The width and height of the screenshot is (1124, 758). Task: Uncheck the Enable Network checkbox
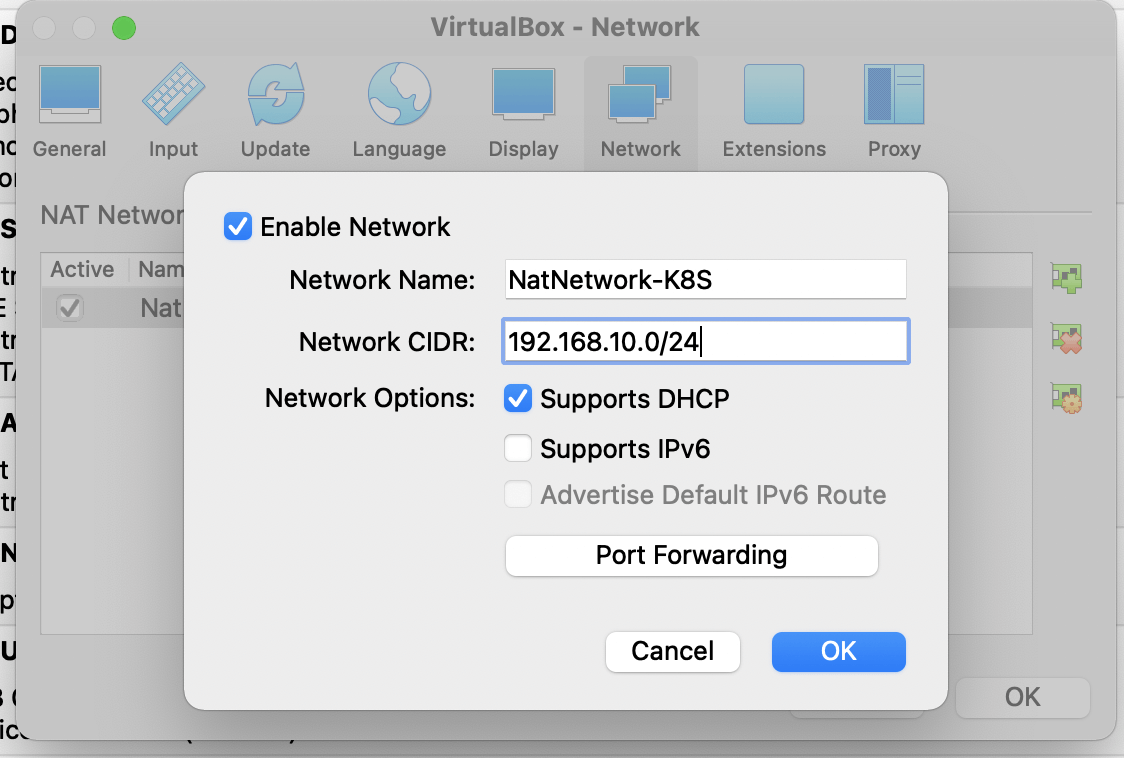238,227
